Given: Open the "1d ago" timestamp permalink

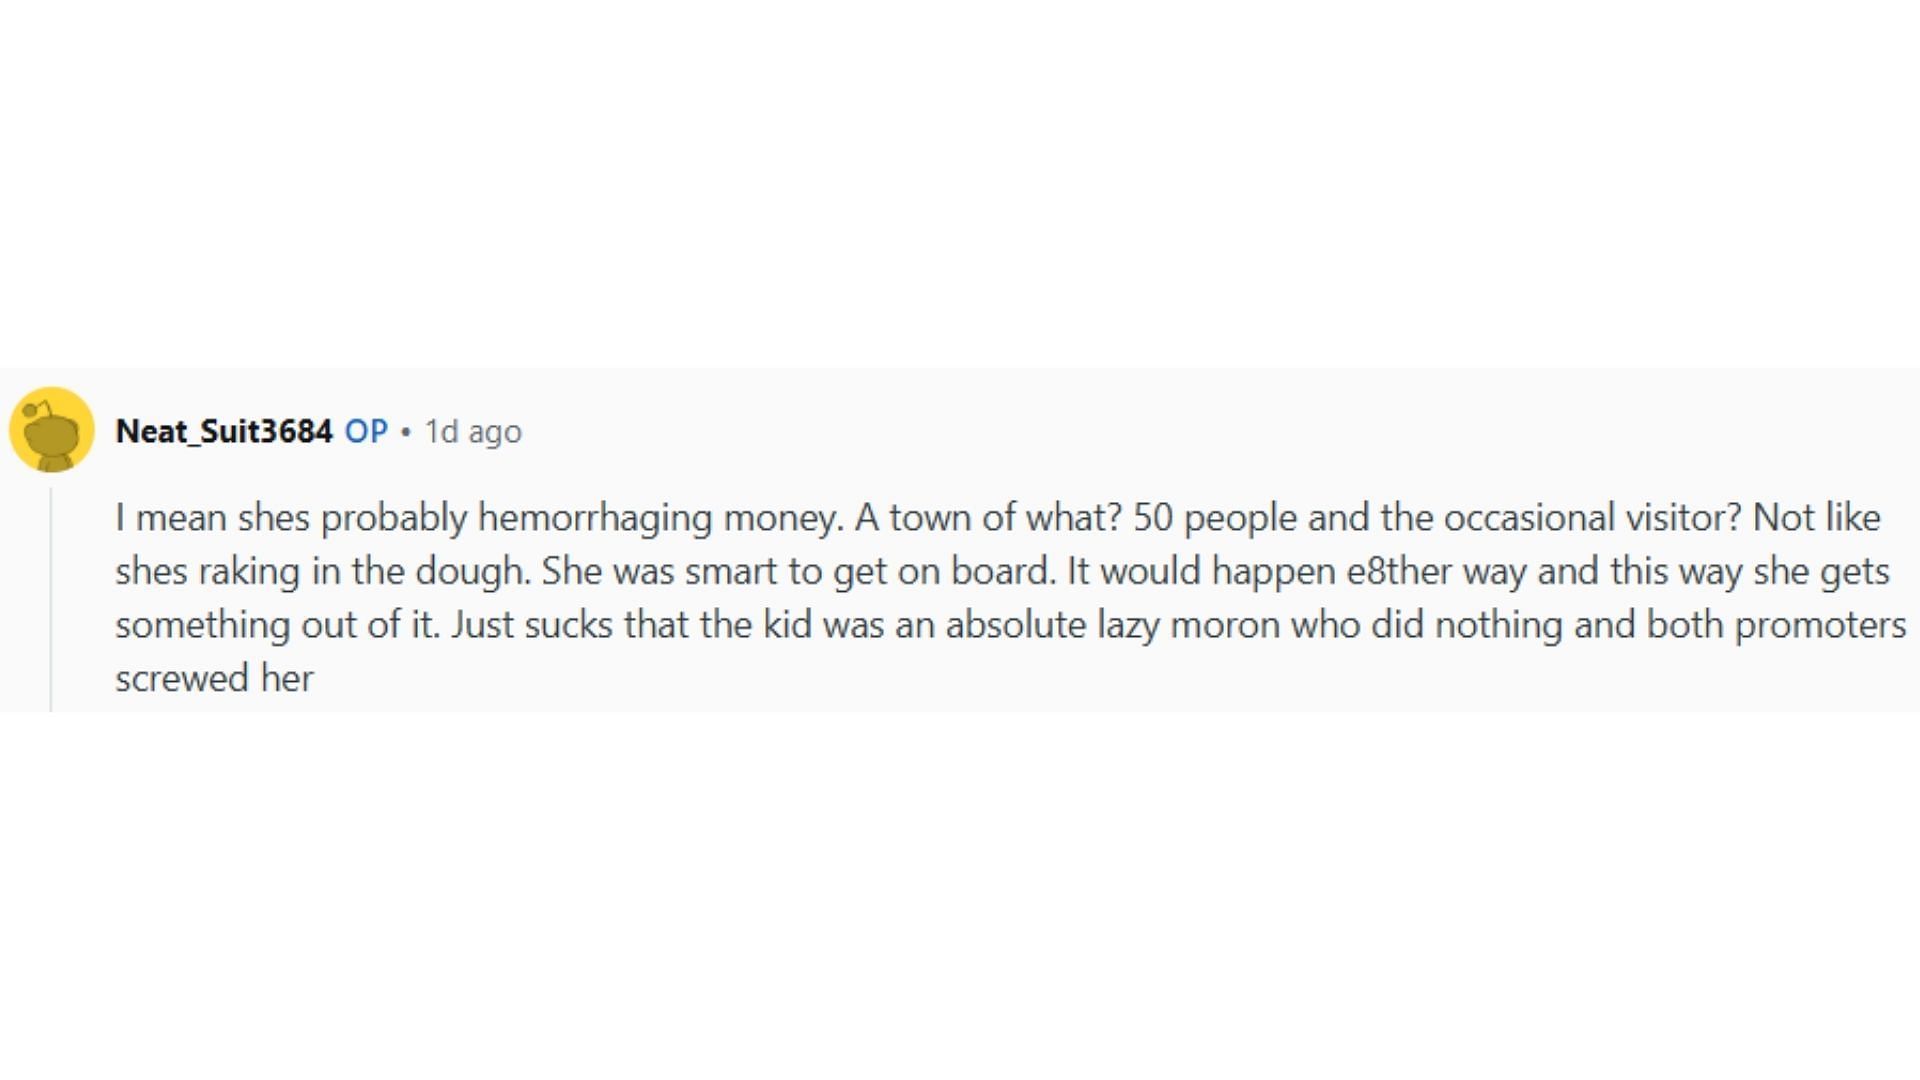Looking at the screenshot, I should point(473,431).
